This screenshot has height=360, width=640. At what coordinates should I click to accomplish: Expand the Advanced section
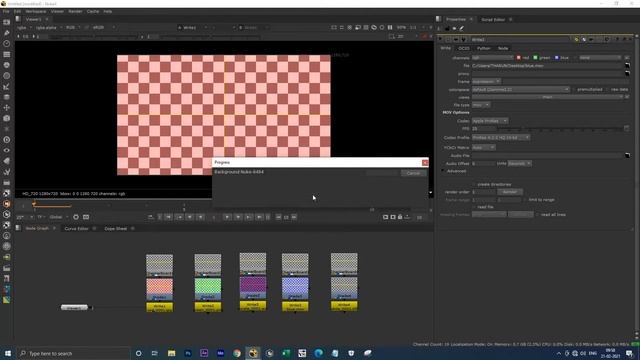(442, 171)
